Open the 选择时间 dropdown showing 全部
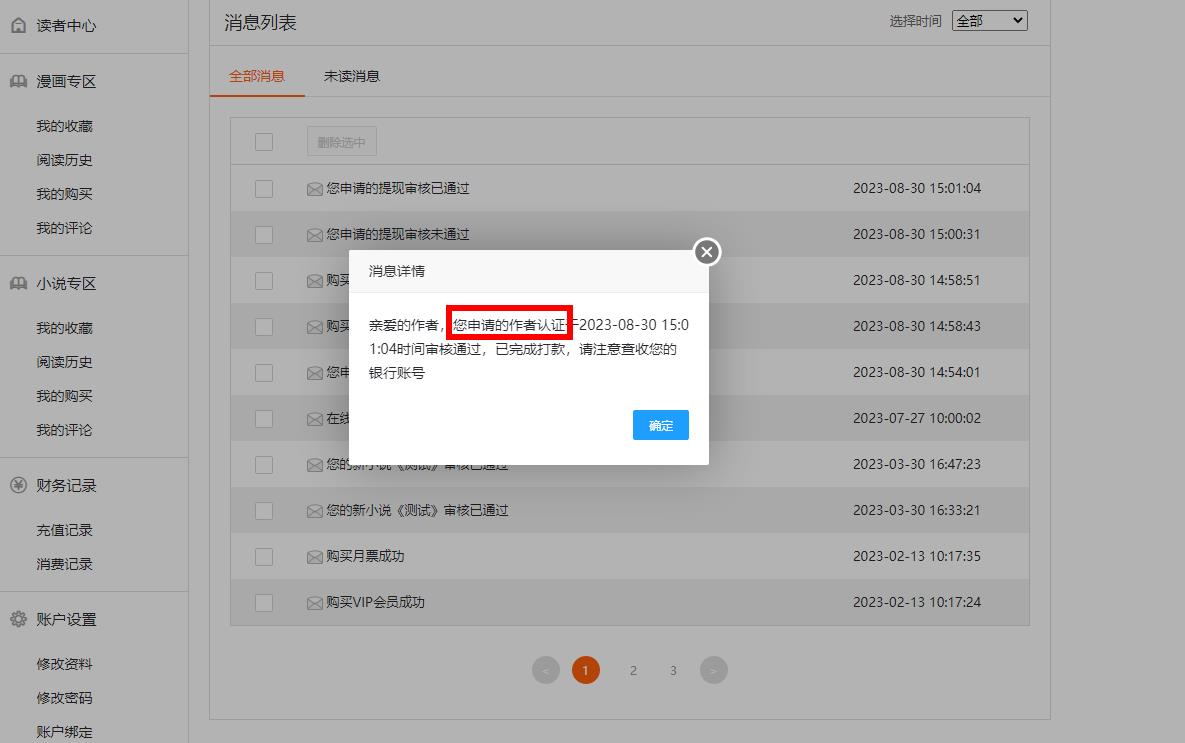 tap(989, 20)
